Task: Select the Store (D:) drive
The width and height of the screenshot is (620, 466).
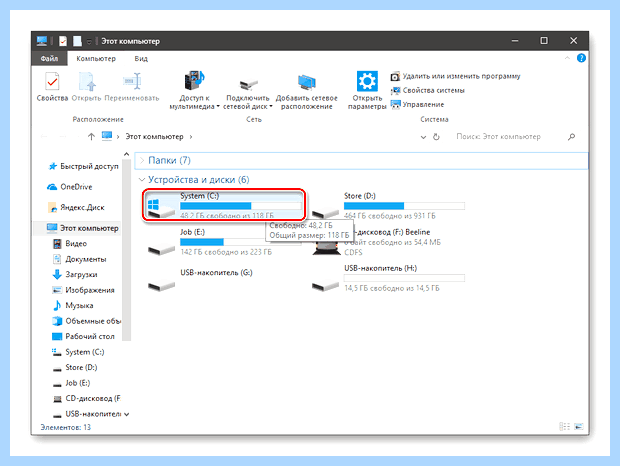Action: point(388,206)
